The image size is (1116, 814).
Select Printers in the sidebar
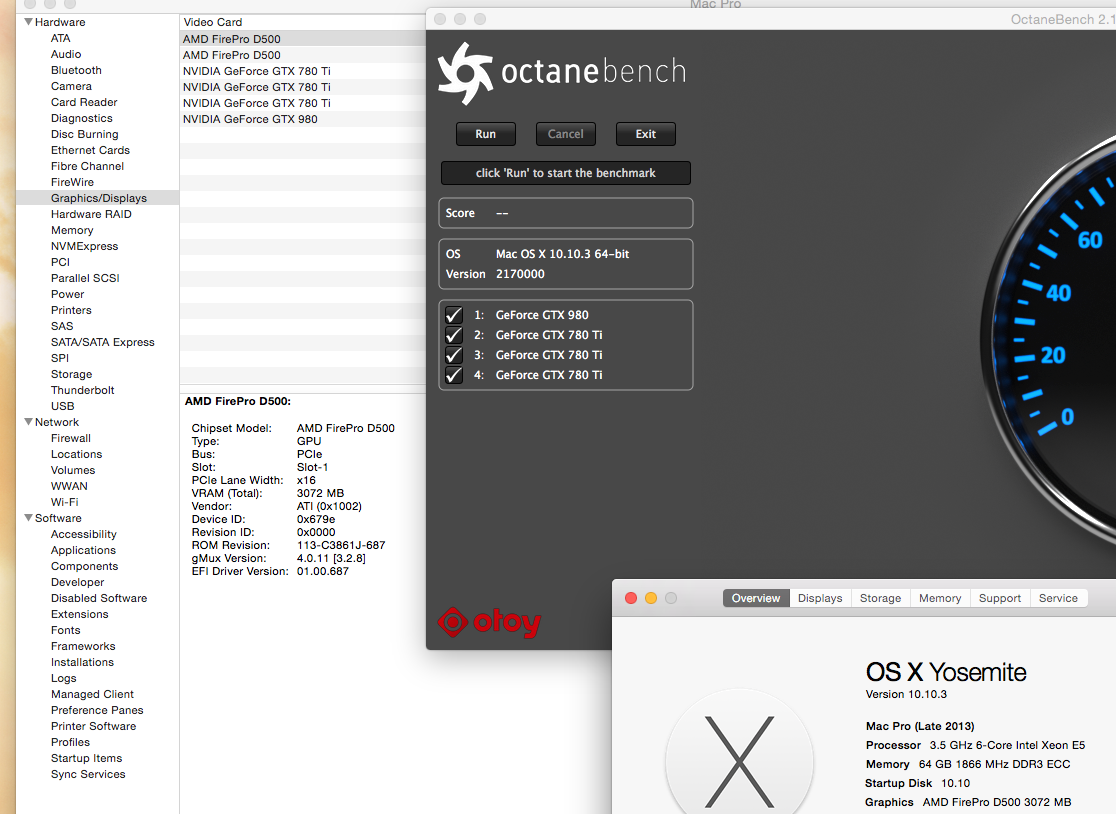pyautogui.click(x=71, y=310)
